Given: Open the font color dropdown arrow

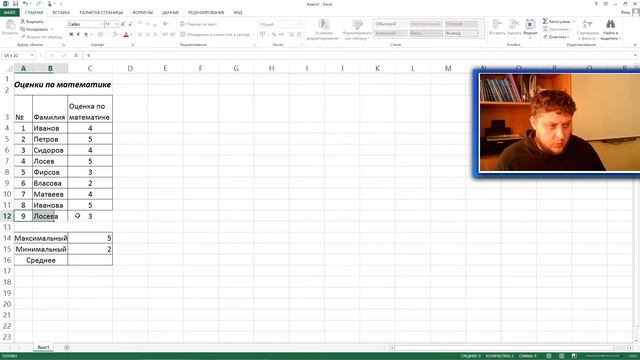Looking at the screenshot, I should point(131,34).
